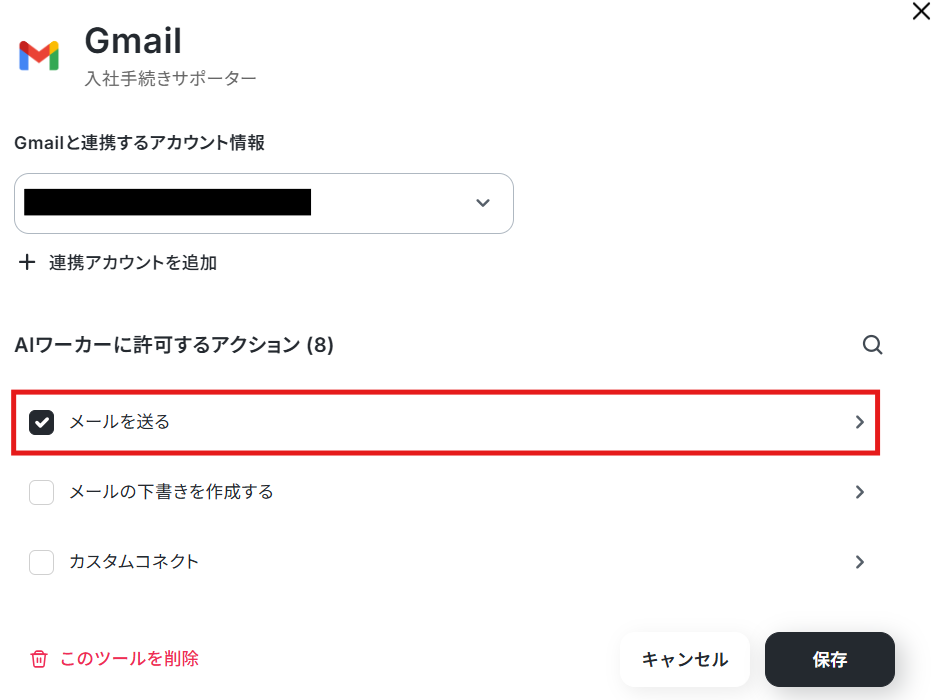
Task: Uncheck the メールを送る checkbox
Action: pyautogui.click(x=41, y=423)
